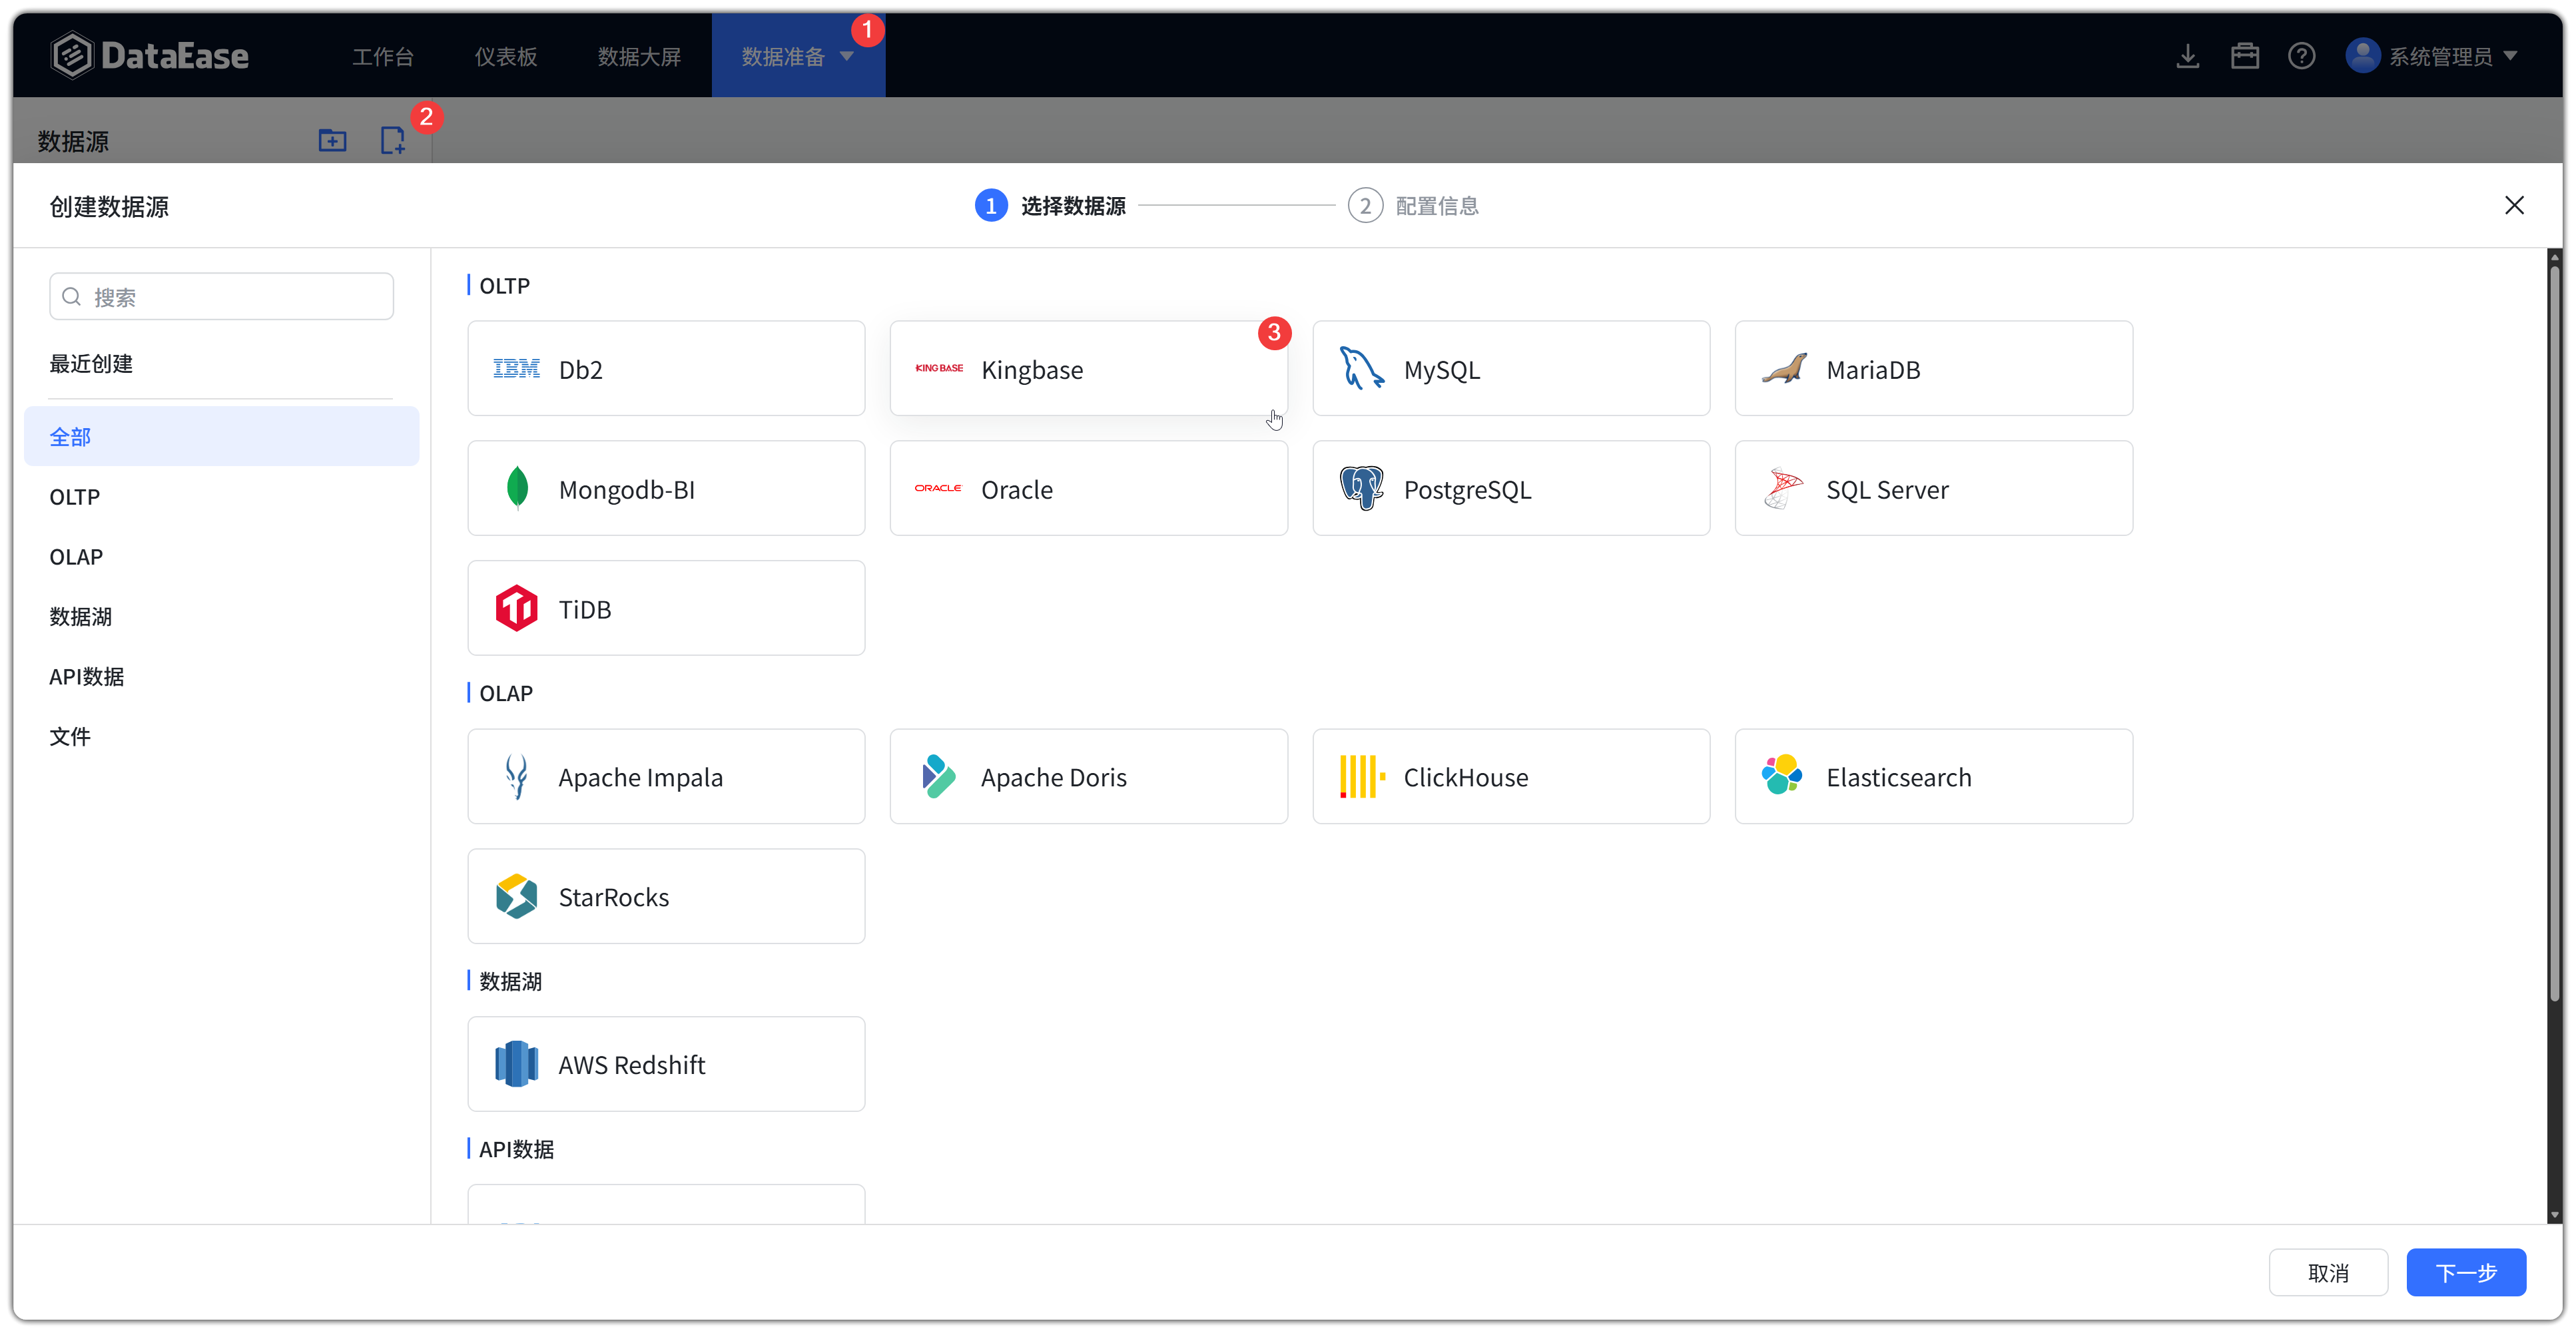
Task: Filter by OLTP category in sidebar
Action: coord(221,496)
